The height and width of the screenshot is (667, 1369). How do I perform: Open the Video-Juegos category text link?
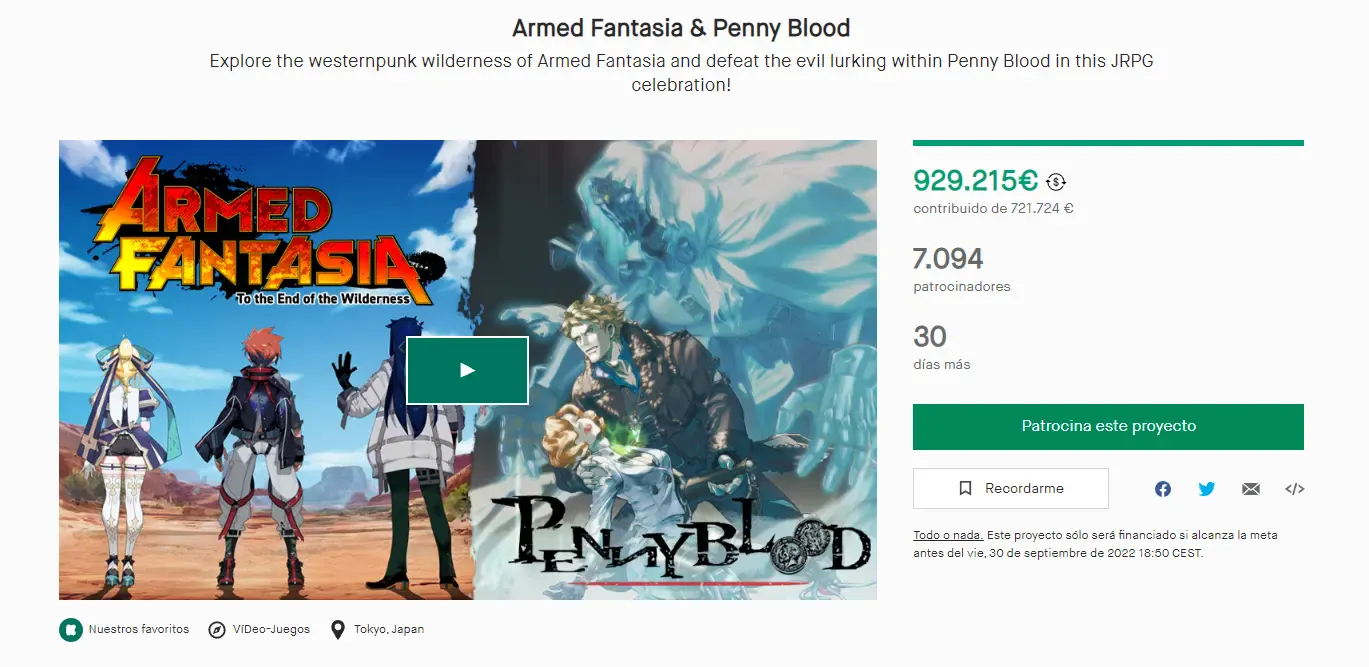click(273, 630)
